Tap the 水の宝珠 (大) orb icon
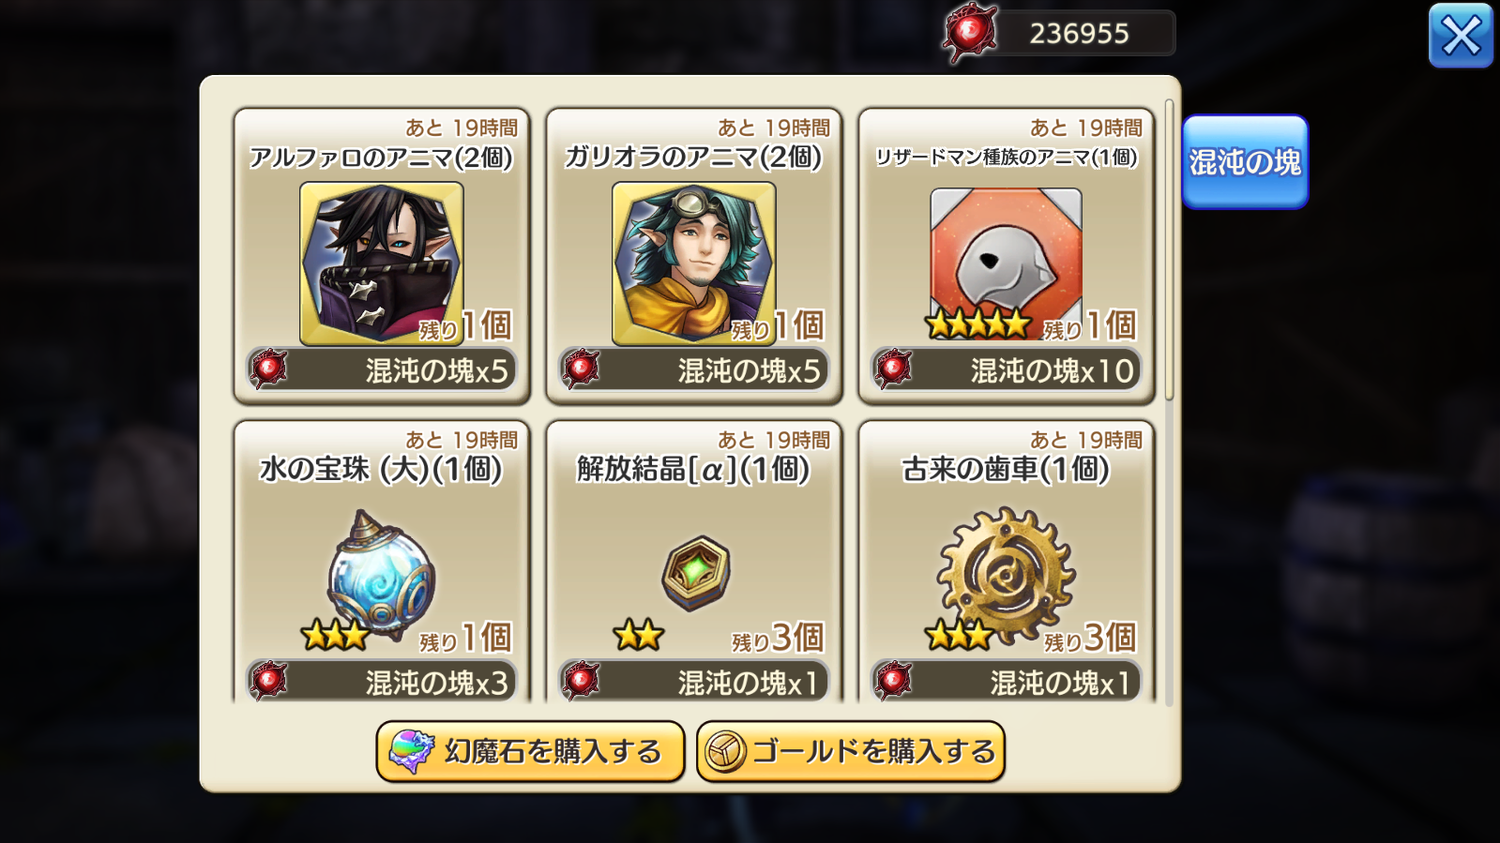The height and width of the screenshot is (843, 1500). (x=381, y=574)
